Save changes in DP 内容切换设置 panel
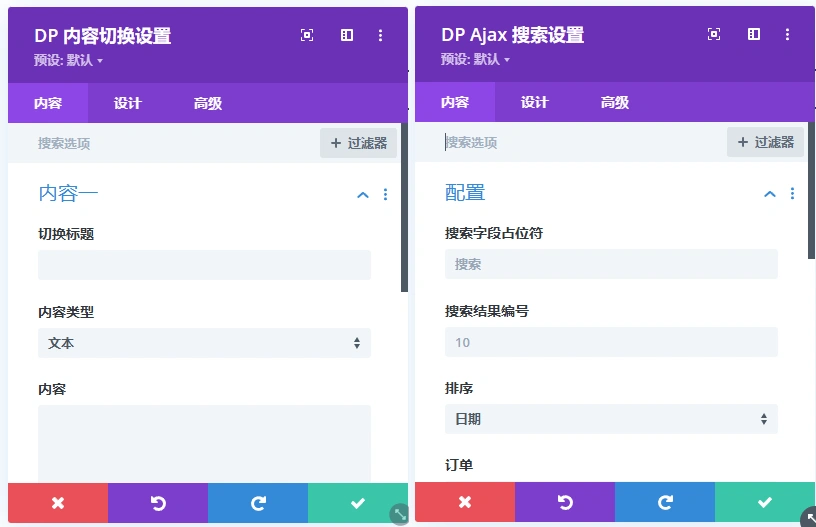 pyautogui.click(x=358, y=503)
